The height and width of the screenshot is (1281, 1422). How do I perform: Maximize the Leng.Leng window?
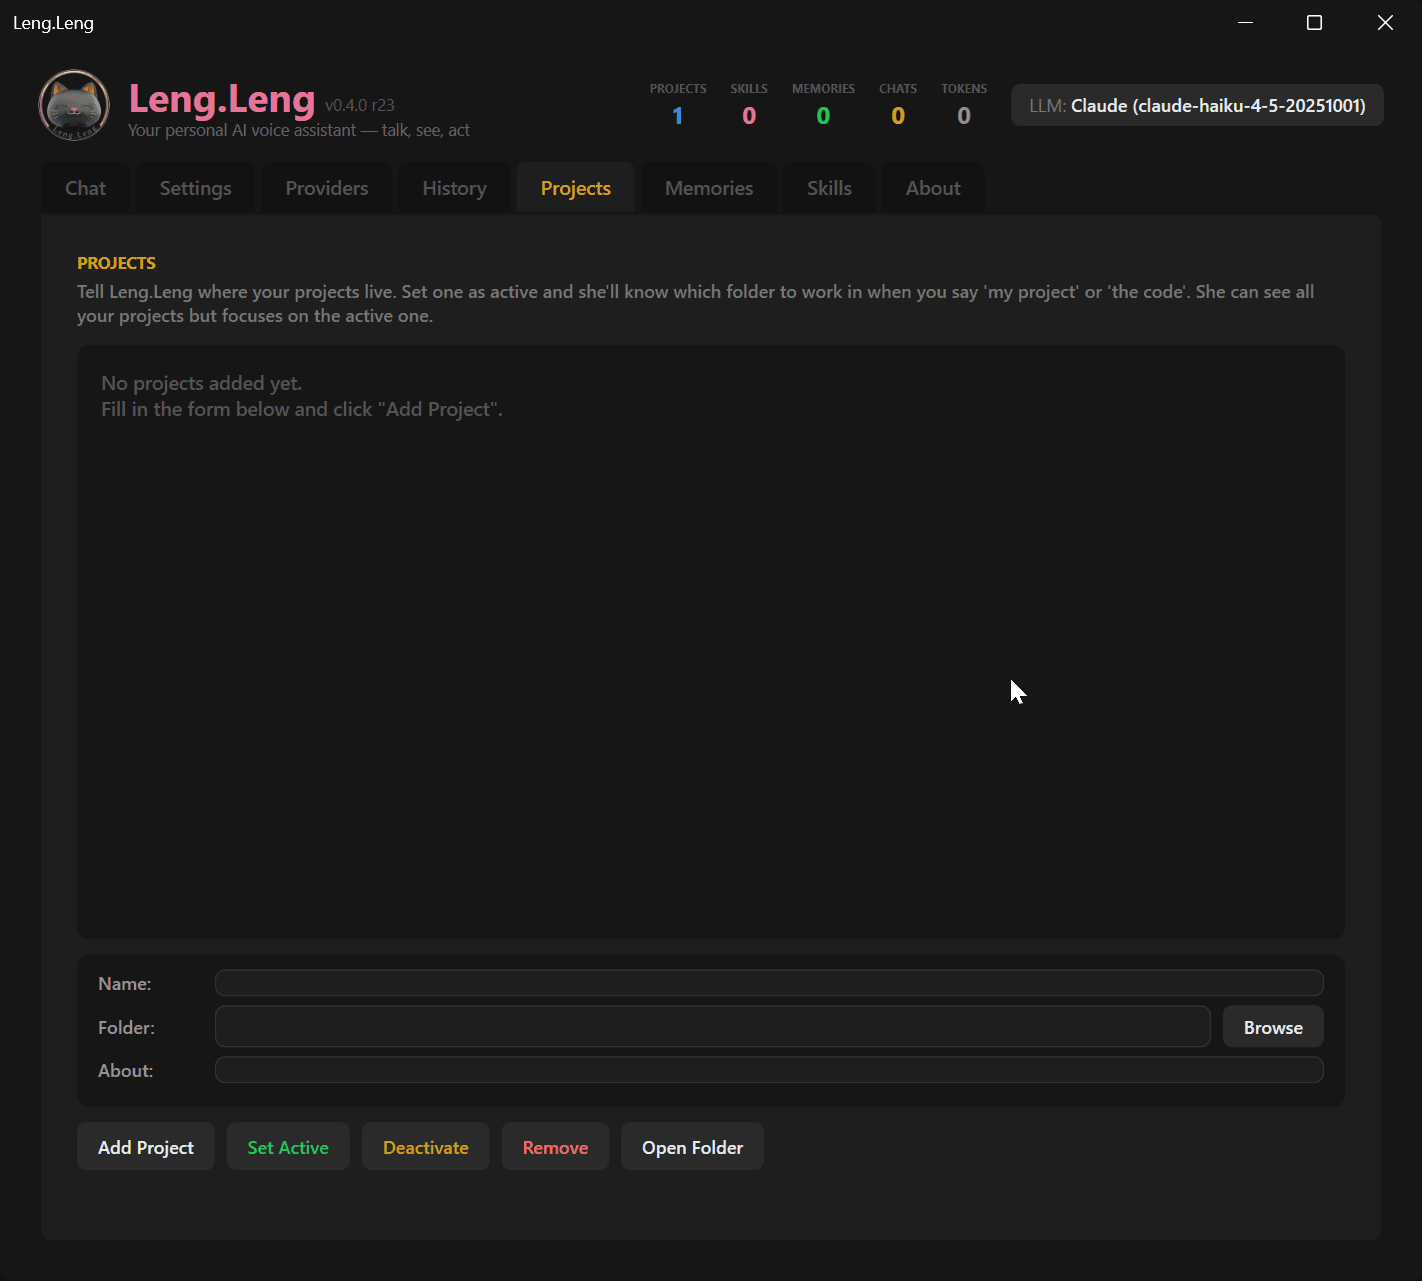point(1314,23)
